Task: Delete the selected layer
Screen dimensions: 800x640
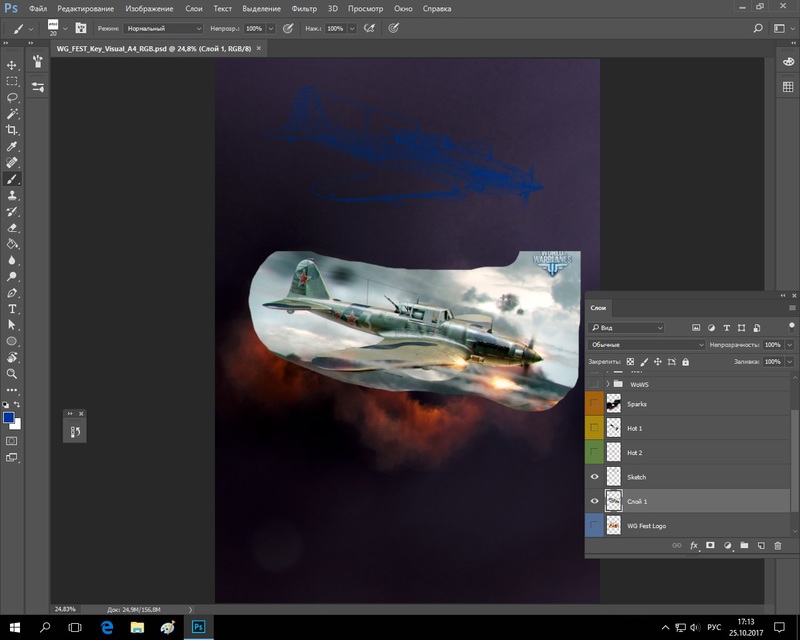Action: (x=778, y=546)
